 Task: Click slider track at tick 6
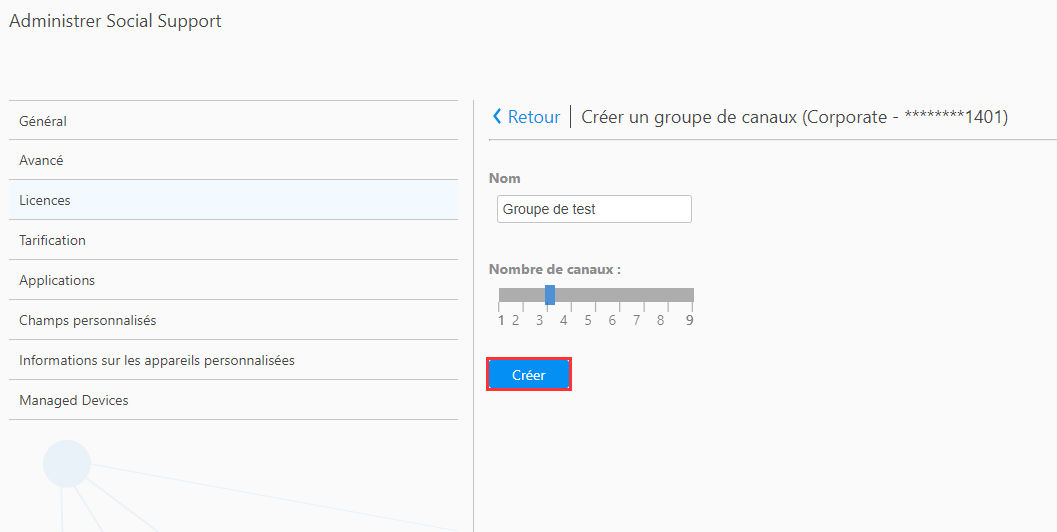620,295
